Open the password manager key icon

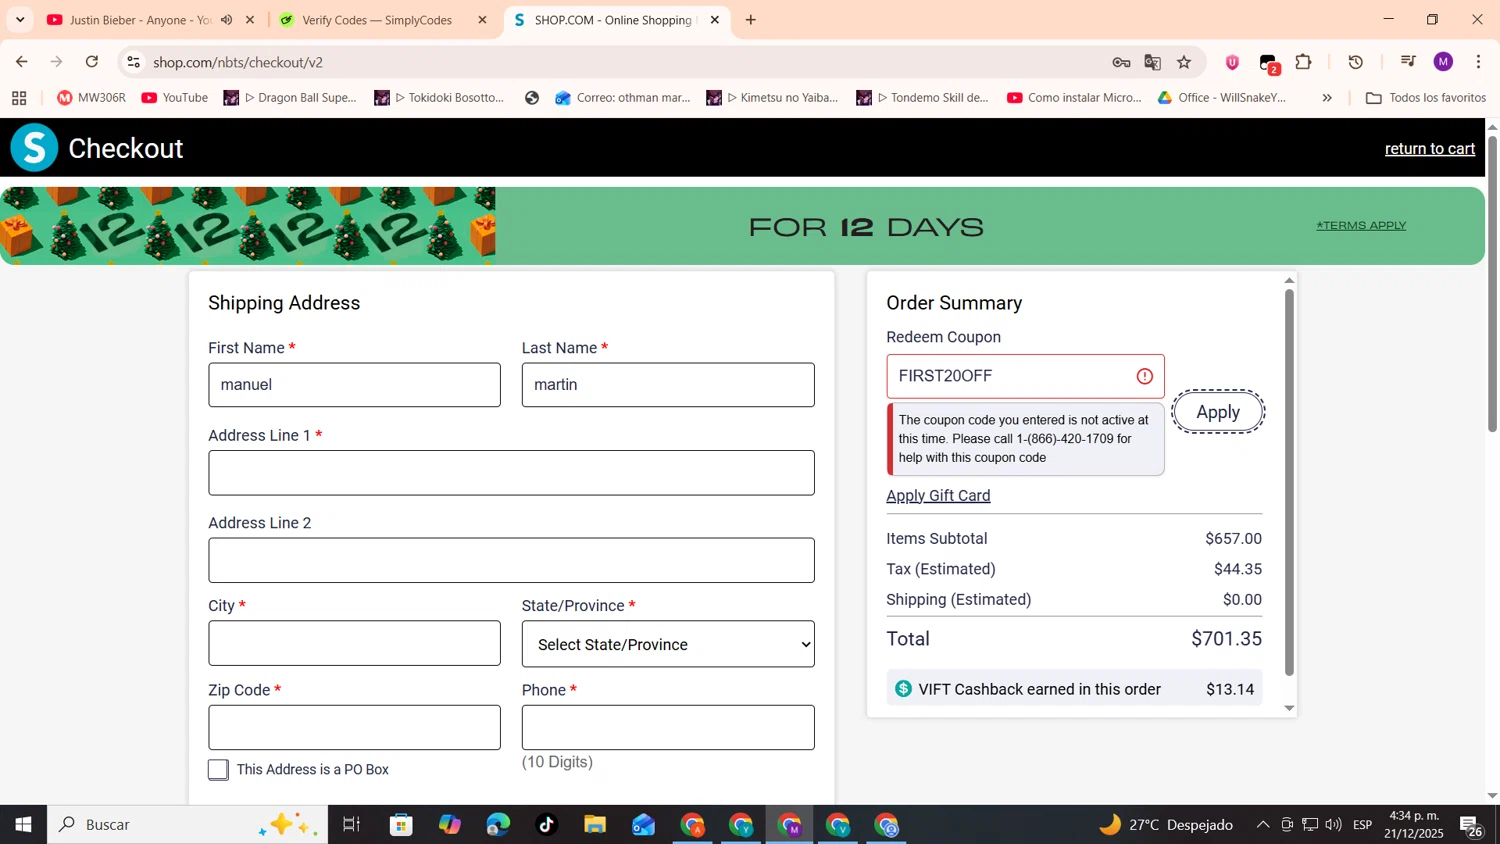click(1121, 62)
